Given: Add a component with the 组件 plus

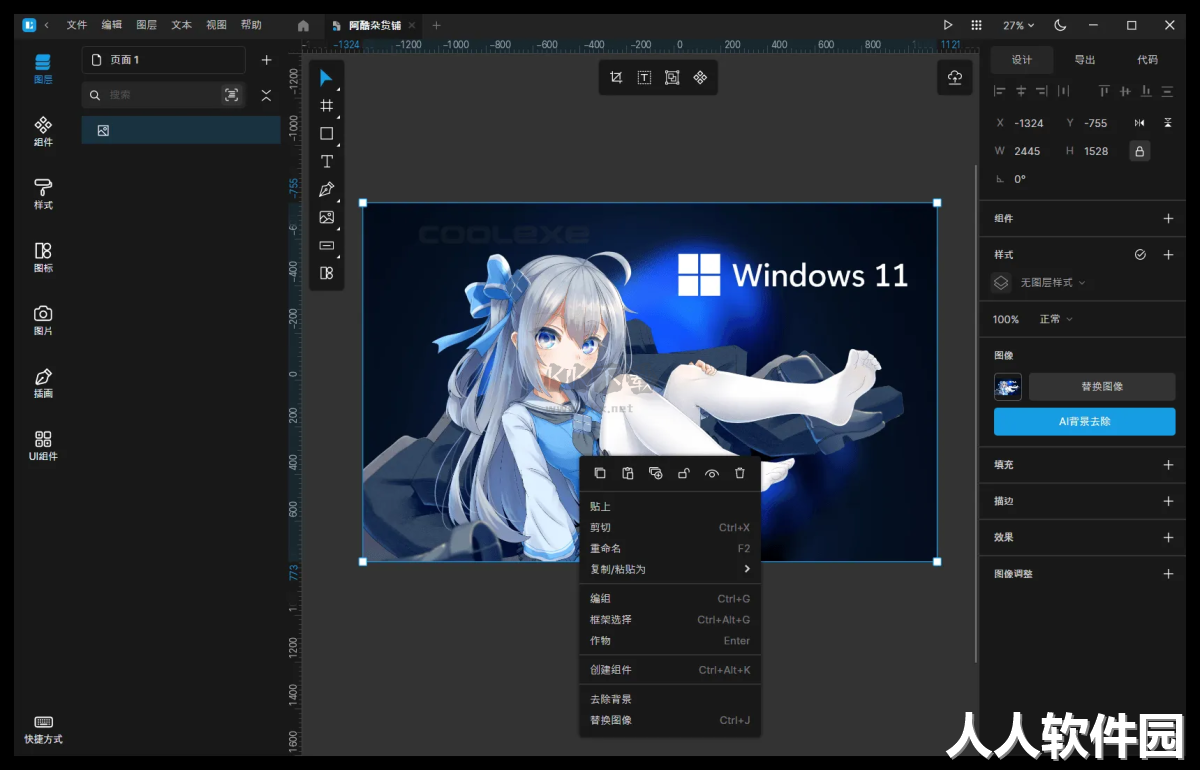Looking at the screenshot, I should click(x=1168, y=218).
